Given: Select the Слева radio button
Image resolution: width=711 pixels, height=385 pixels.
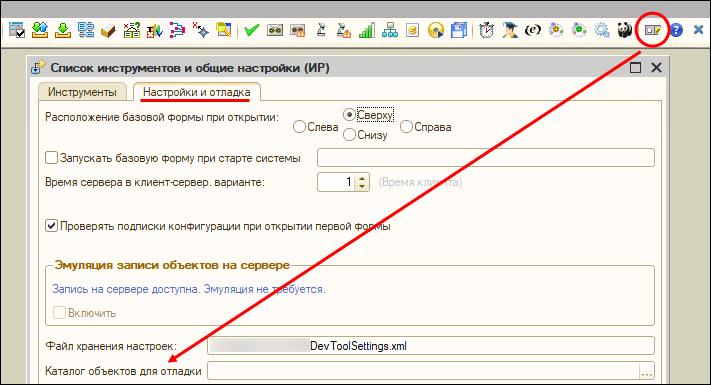Looking at the screenshot, I should 299,127.
